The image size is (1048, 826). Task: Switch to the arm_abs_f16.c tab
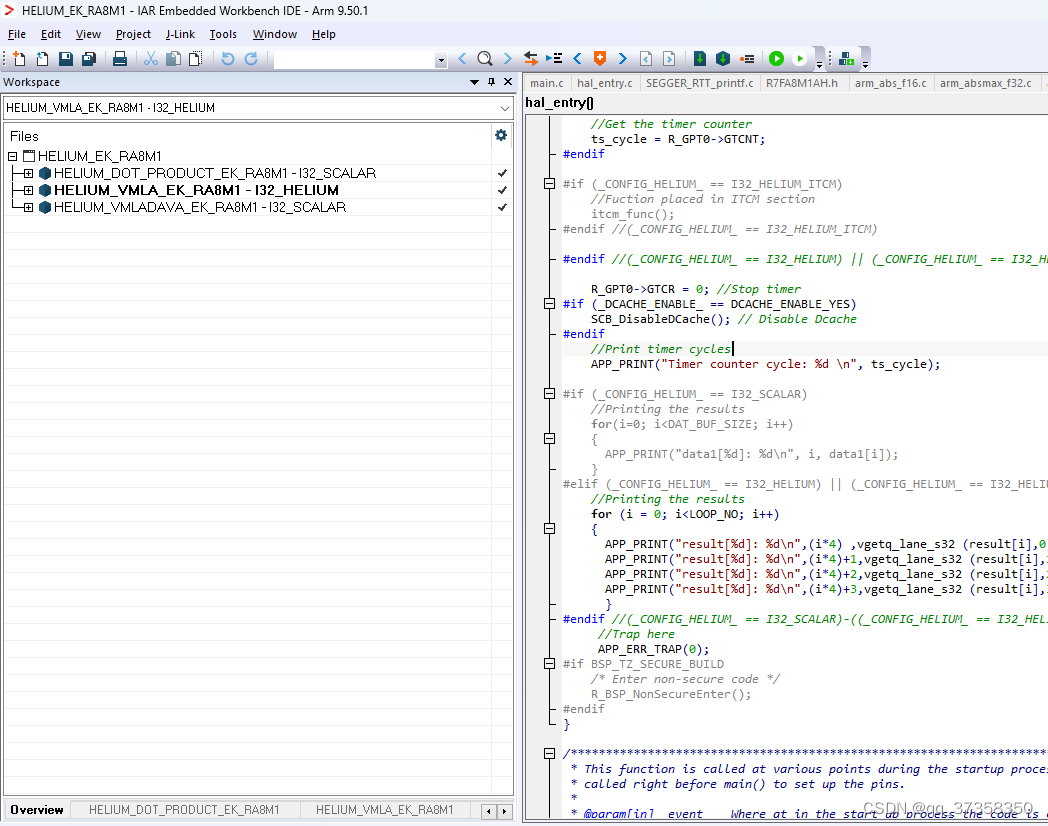[890, 83]
